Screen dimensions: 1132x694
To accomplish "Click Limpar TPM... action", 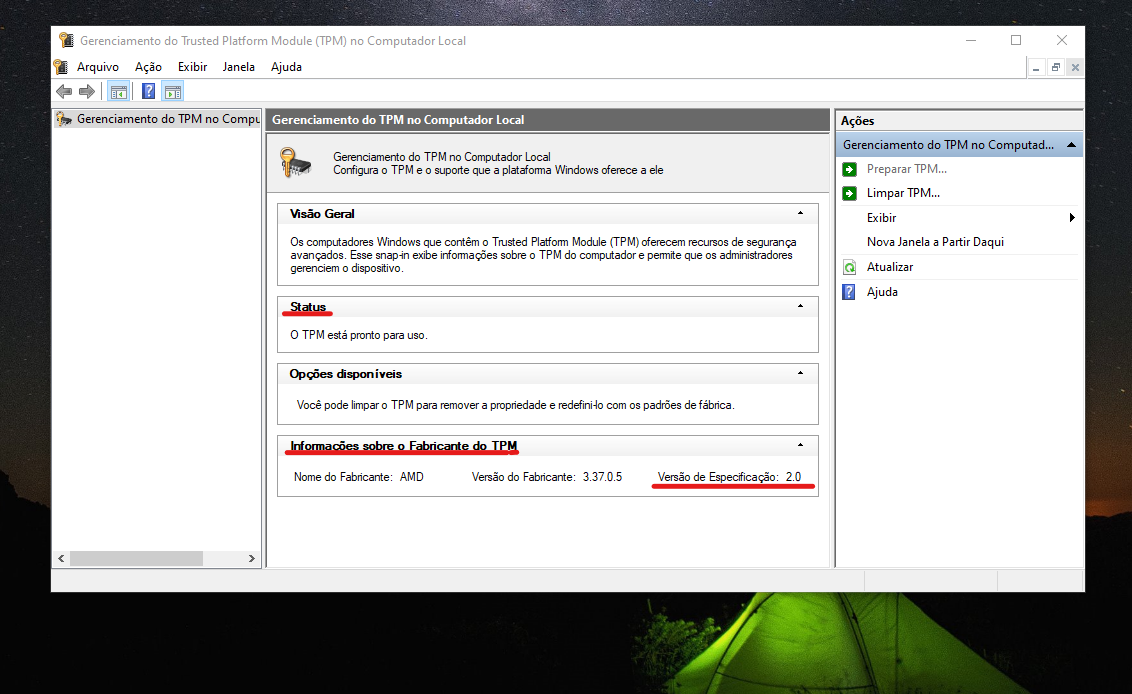I will click(903, 193).
